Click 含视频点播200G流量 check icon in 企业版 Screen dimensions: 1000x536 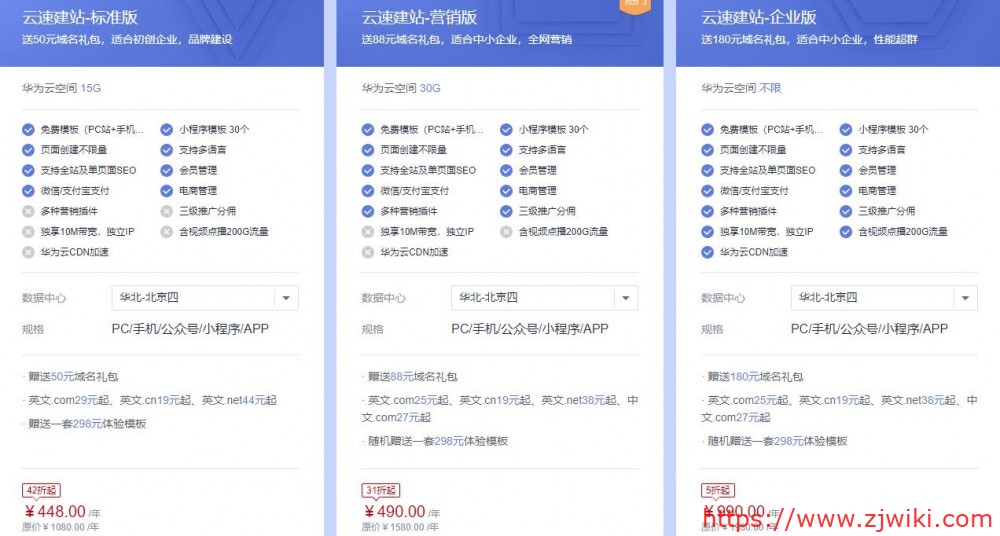click(x=846, y=232)
